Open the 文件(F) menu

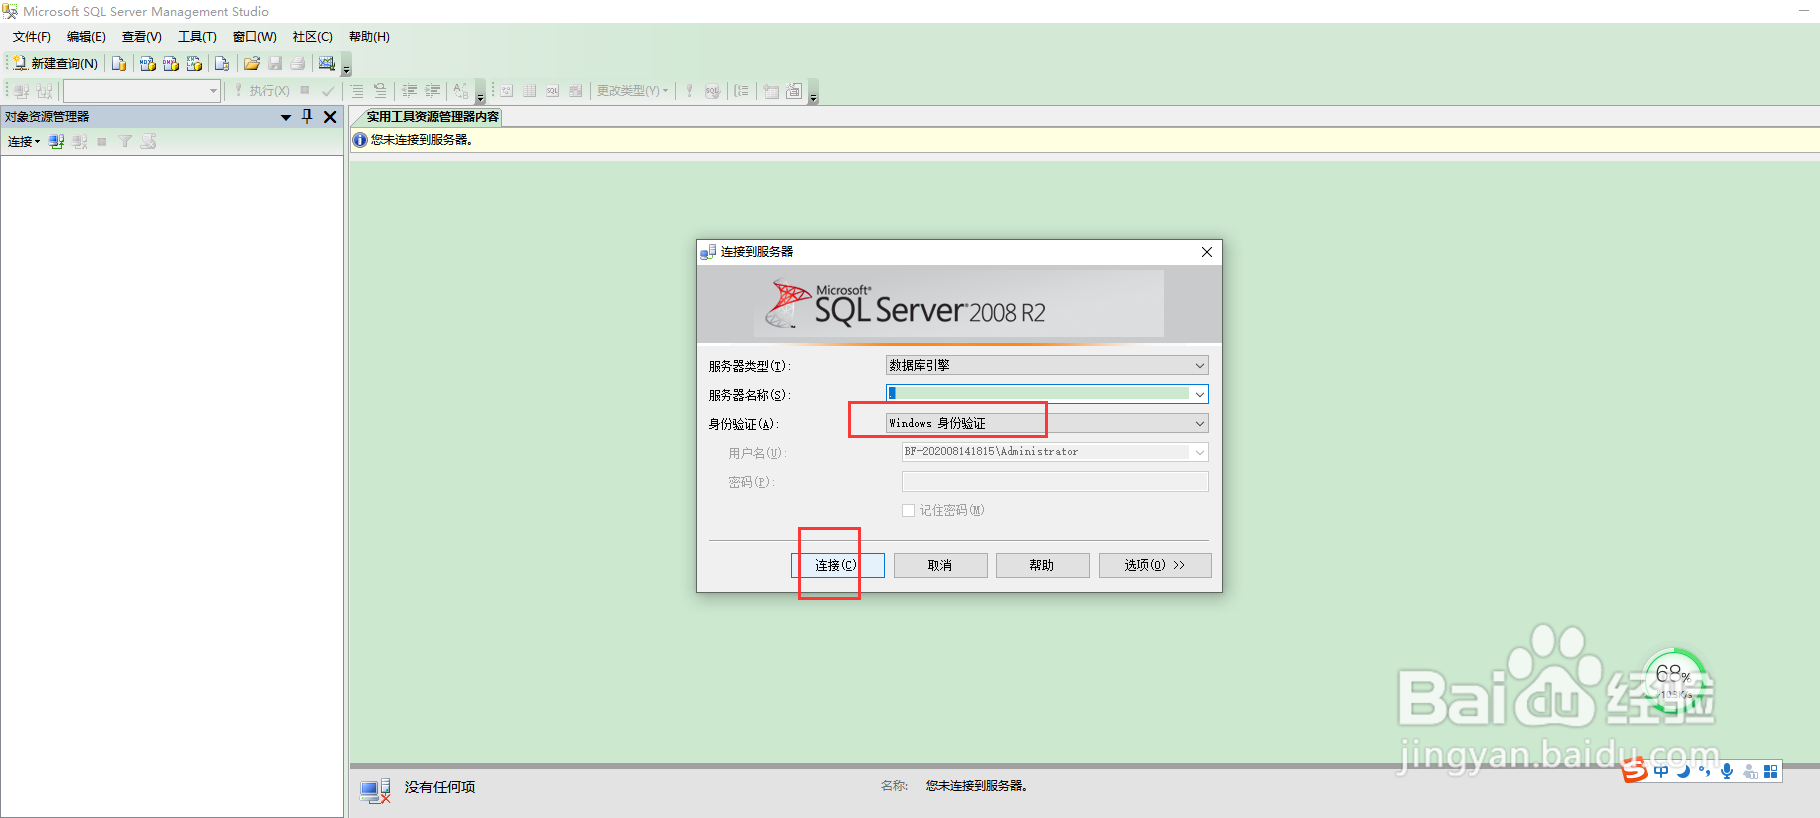pyautogui.click(x=32, y=37)
